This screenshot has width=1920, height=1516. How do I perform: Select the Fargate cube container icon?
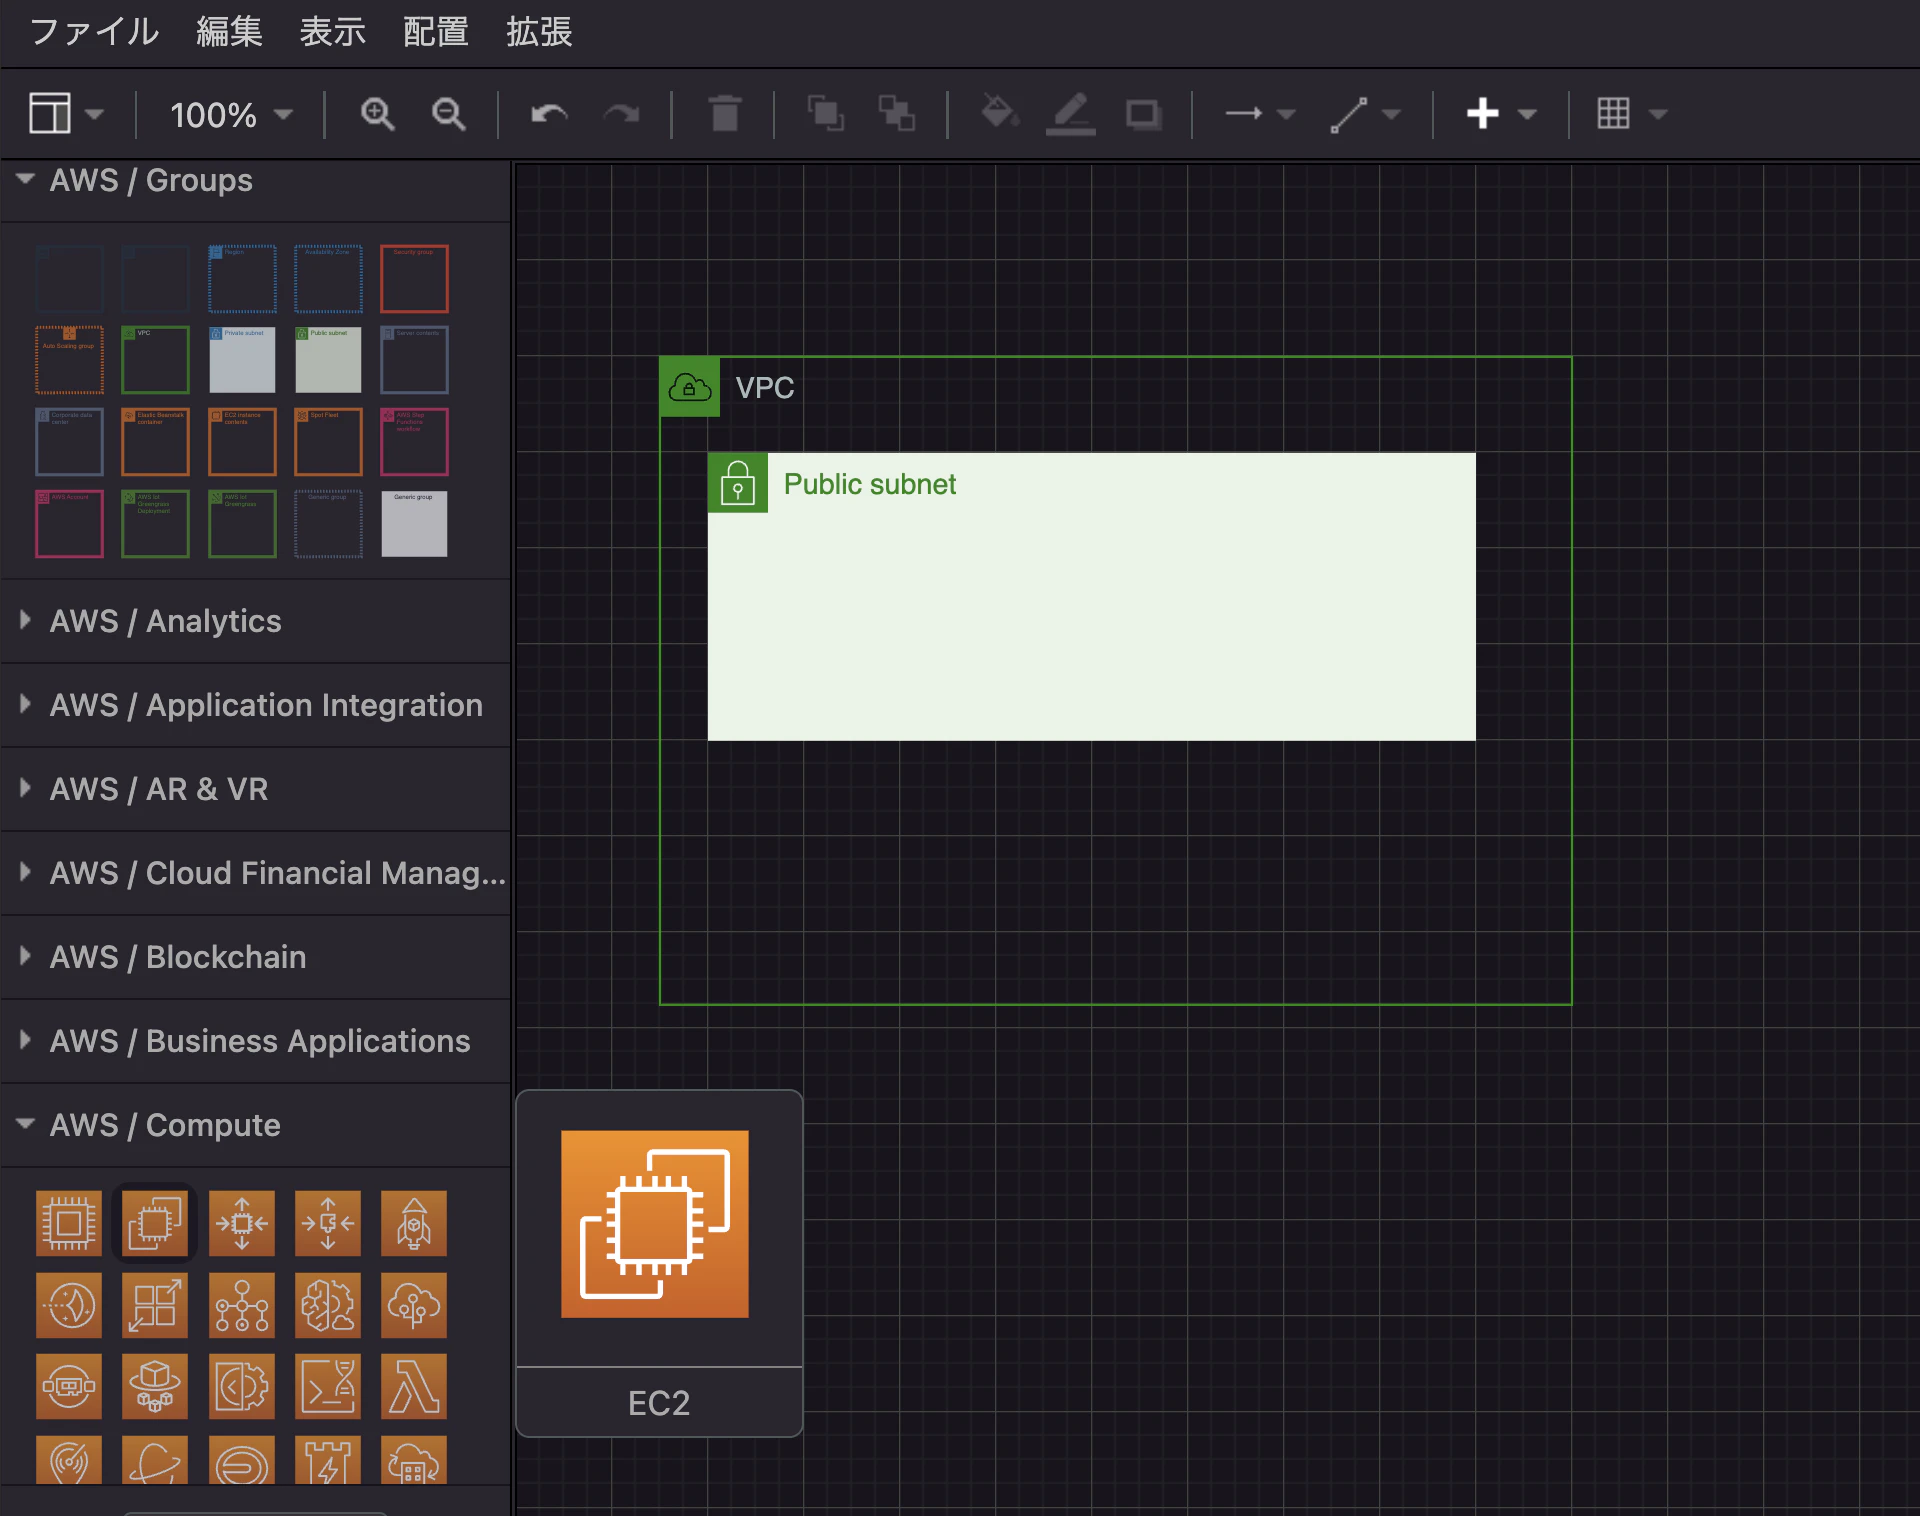155,1387
